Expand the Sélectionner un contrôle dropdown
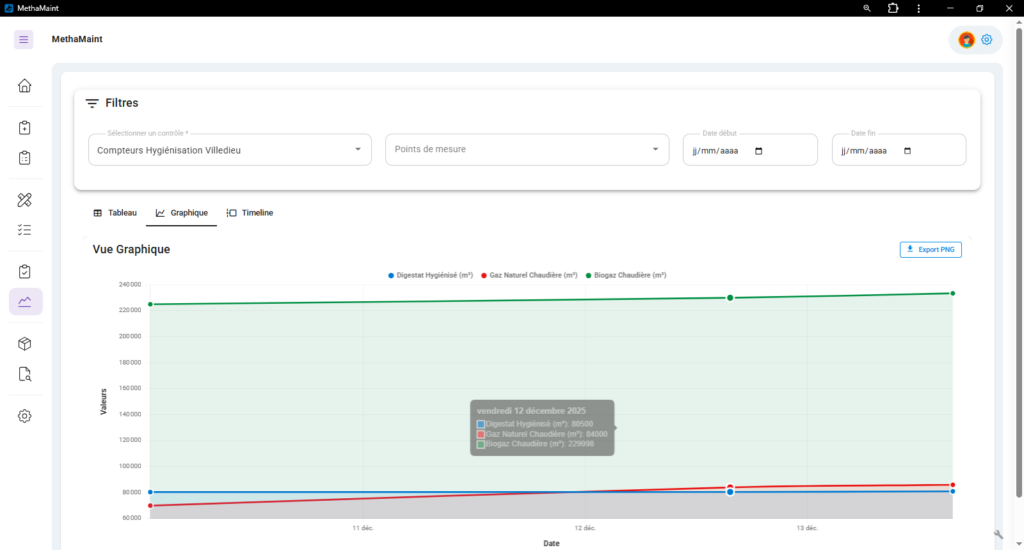Screen dimensions: 1024x550 [229, 150]
